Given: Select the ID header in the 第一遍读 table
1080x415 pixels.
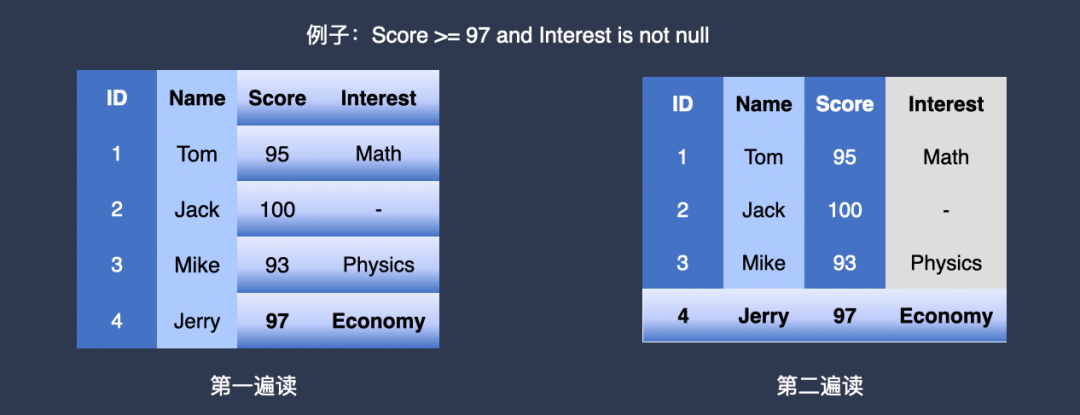Looking at the screenshot, I should (117, 98).
